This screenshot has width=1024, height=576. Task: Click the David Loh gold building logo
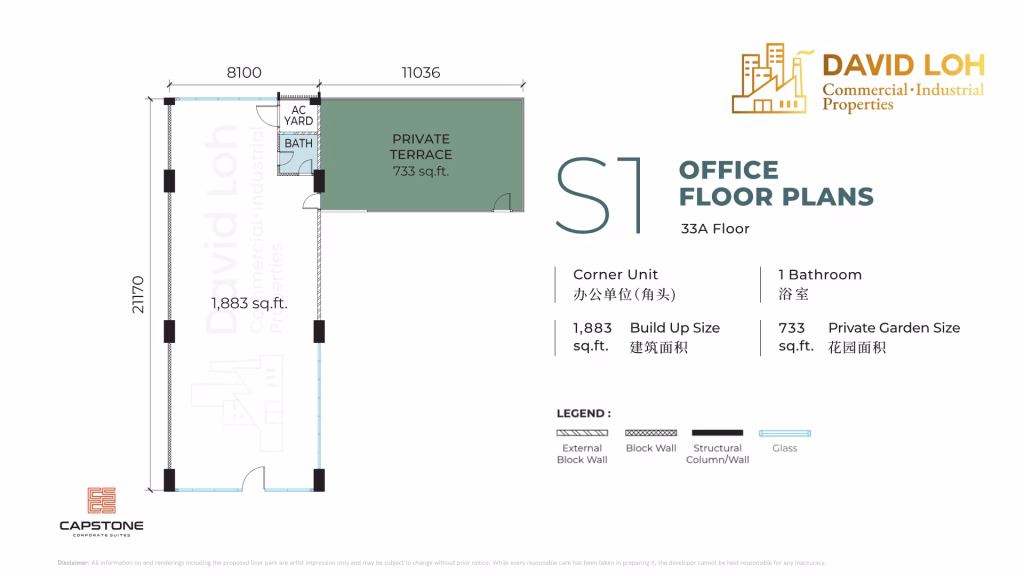(772, 78)
